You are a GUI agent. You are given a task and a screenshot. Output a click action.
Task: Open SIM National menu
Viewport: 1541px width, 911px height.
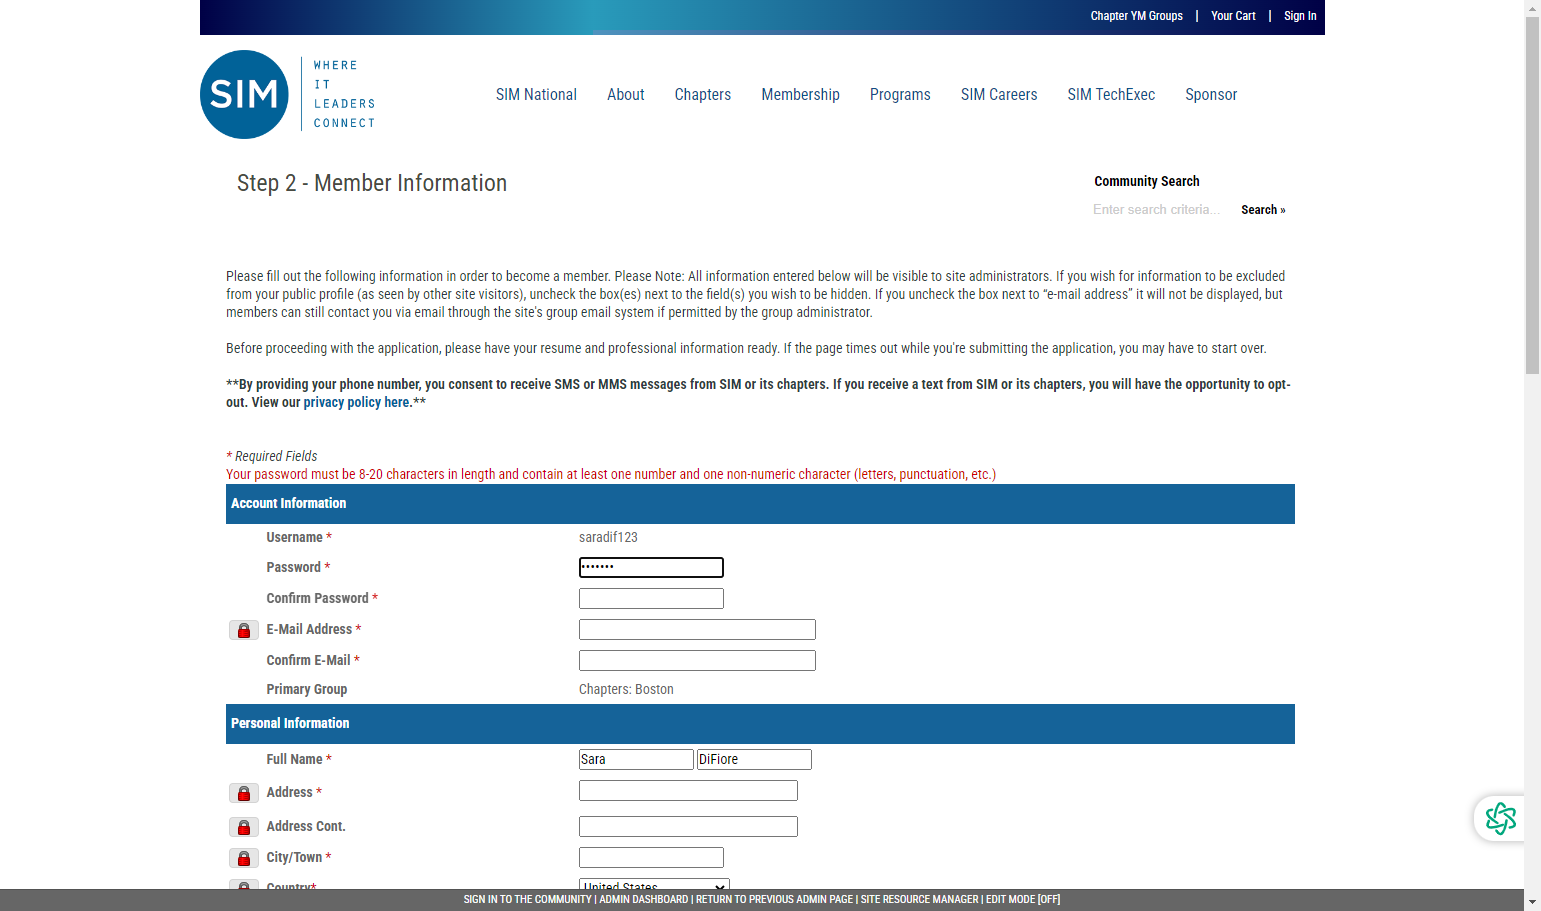click(x=536, y=95)
